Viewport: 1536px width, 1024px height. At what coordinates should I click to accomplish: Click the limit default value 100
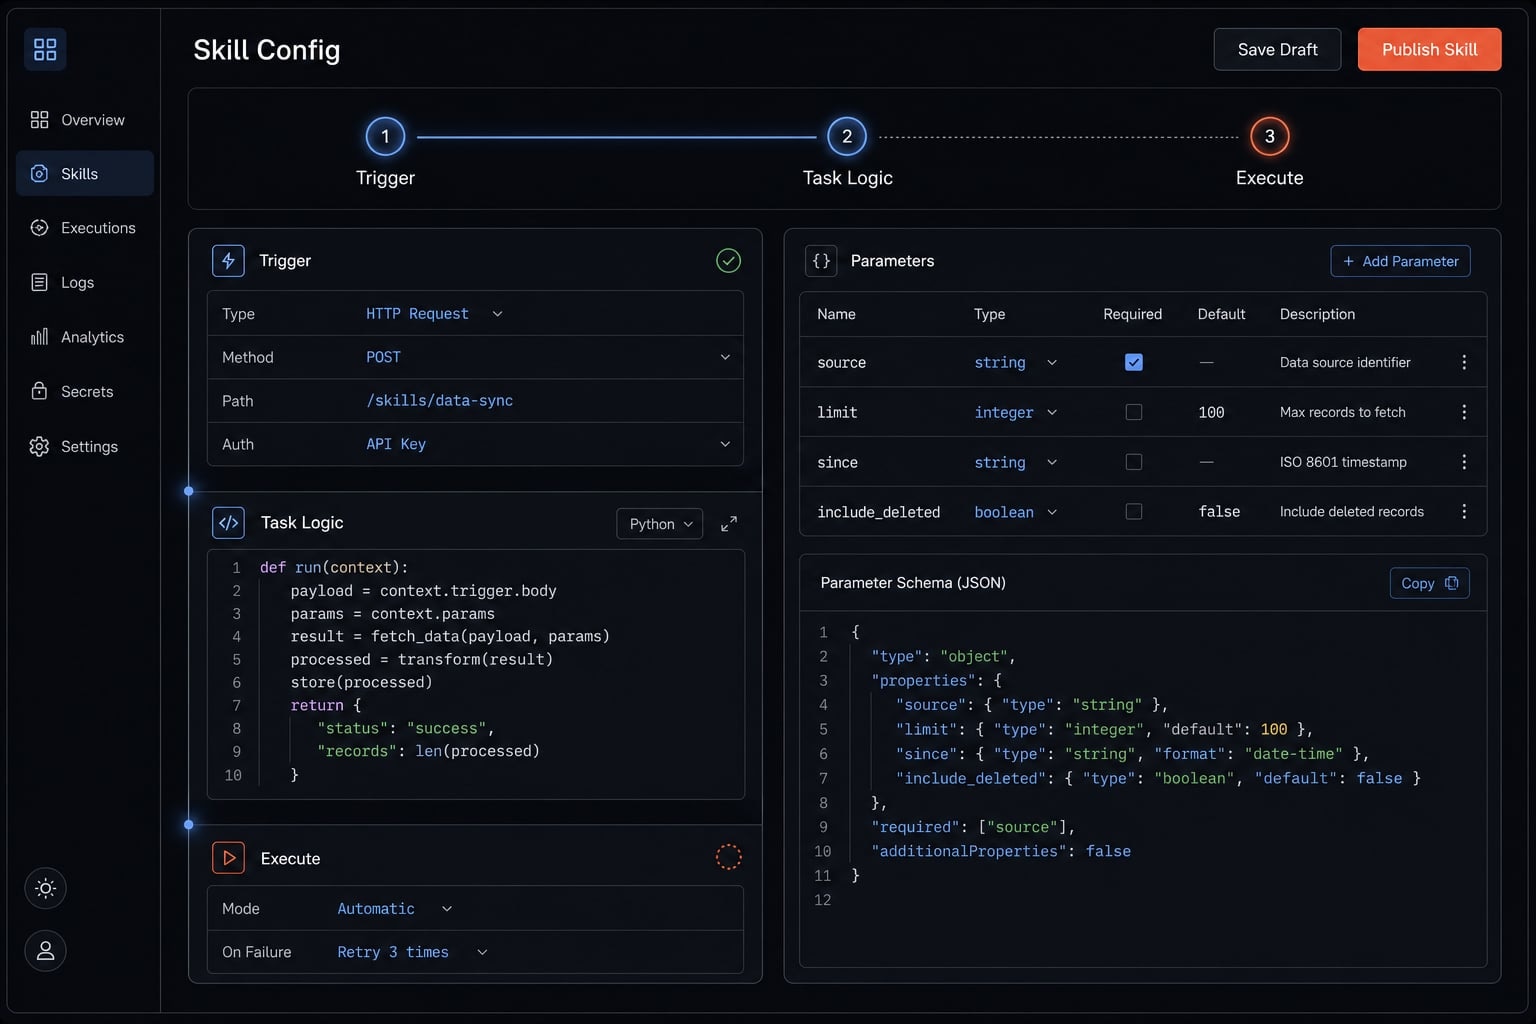click(1211, 412)
